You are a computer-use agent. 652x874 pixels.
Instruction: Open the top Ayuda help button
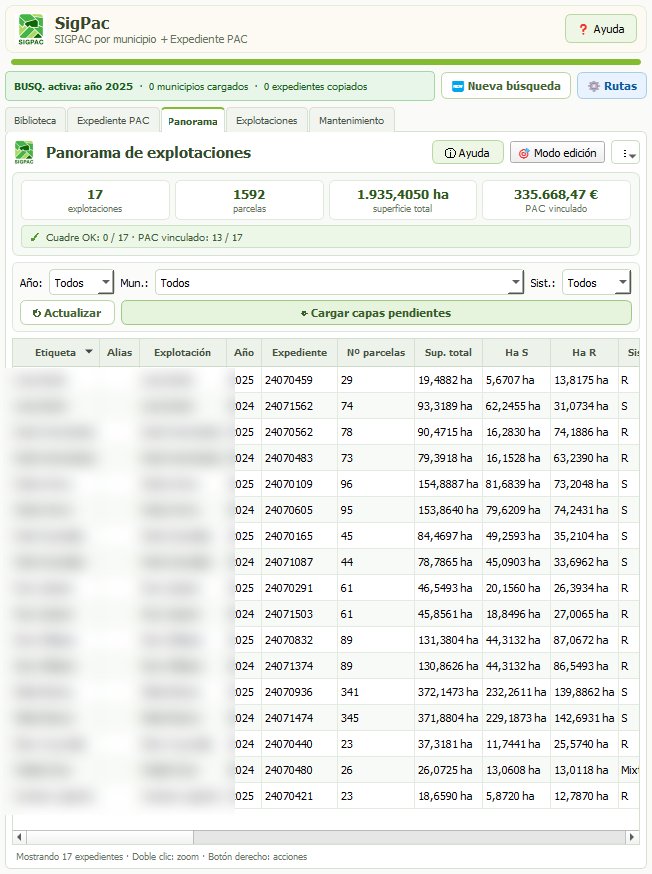(601, 29)
